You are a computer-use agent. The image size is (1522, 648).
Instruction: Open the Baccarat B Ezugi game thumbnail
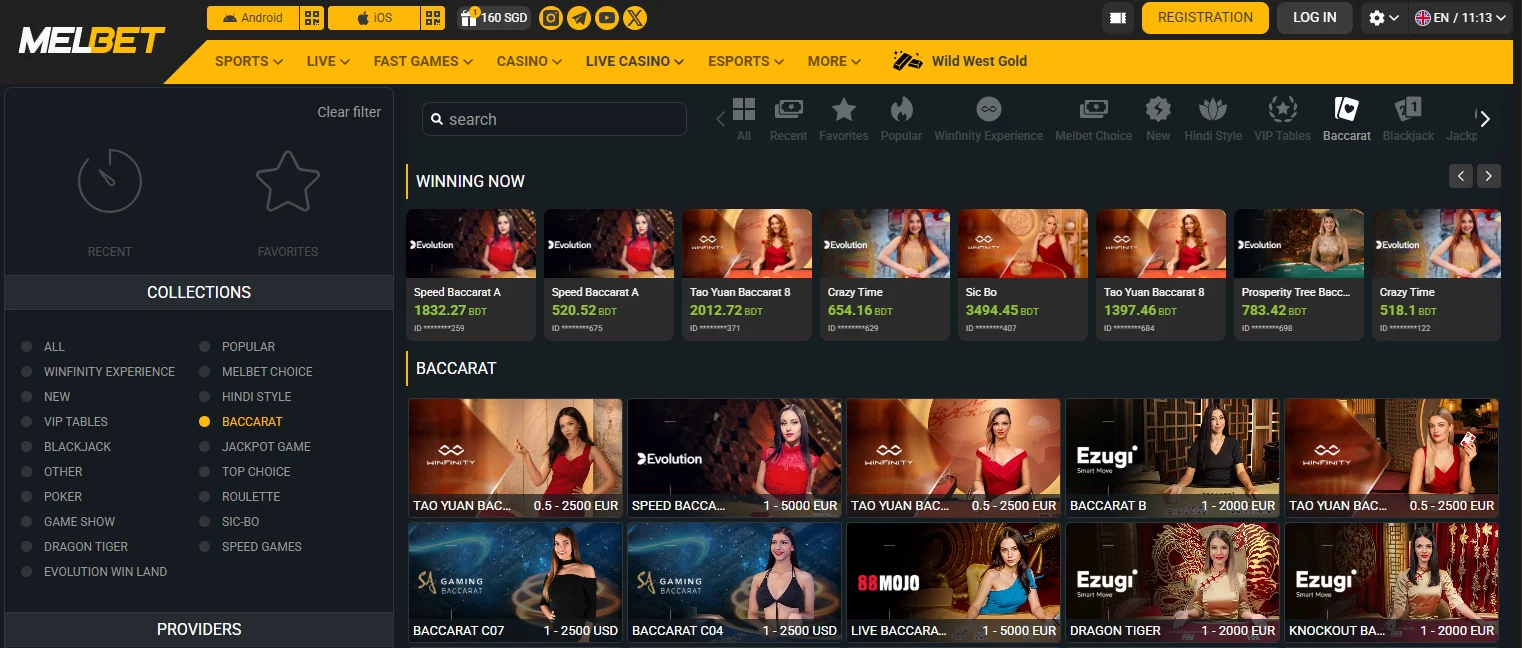click(x=1172, y=458)
